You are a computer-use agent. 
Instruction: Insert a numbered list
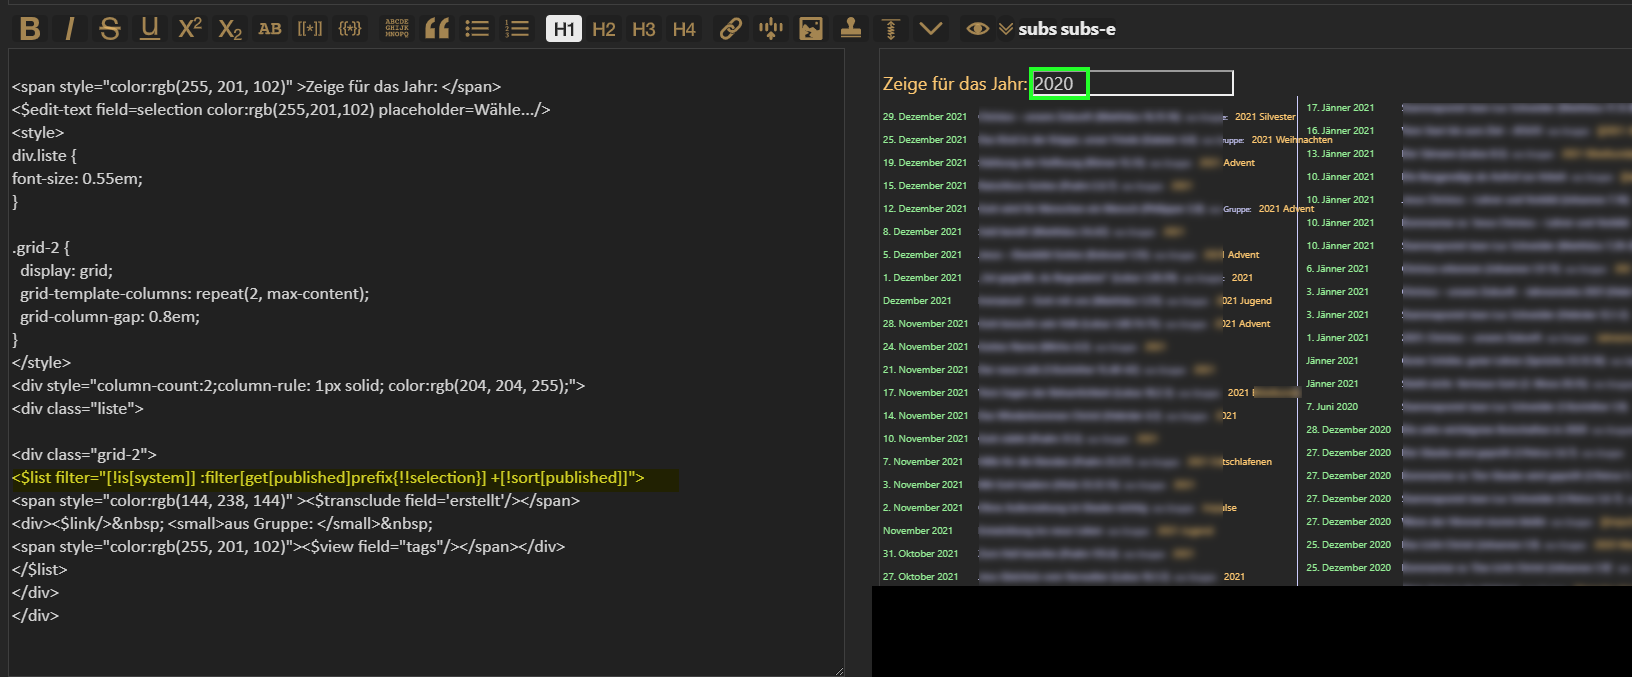click(517, 29)
